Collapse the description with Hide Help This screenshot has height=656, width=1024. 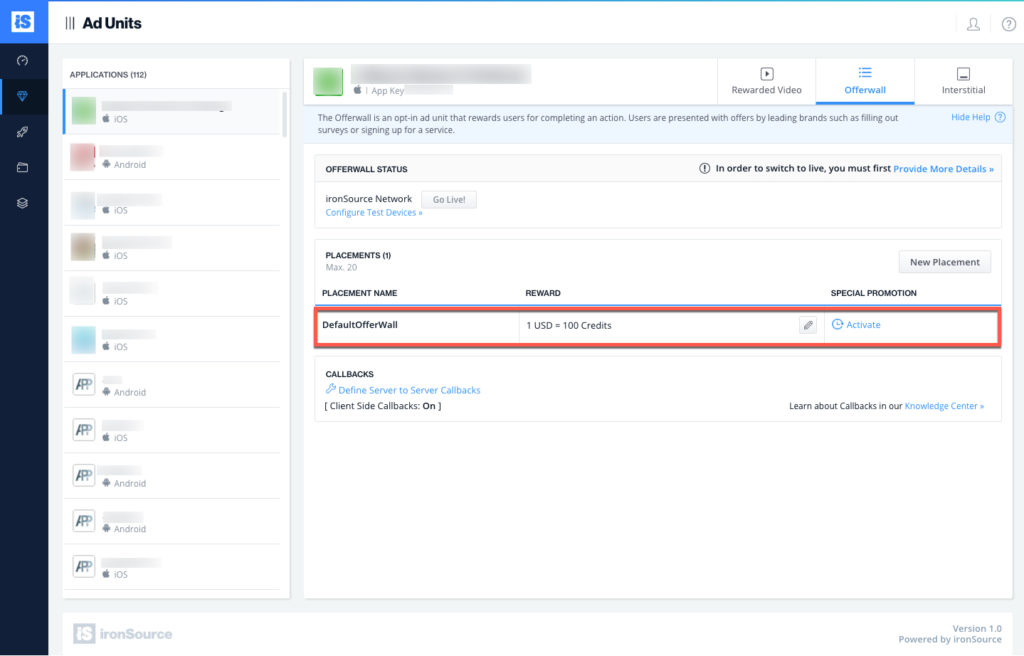tap(970, 117)
